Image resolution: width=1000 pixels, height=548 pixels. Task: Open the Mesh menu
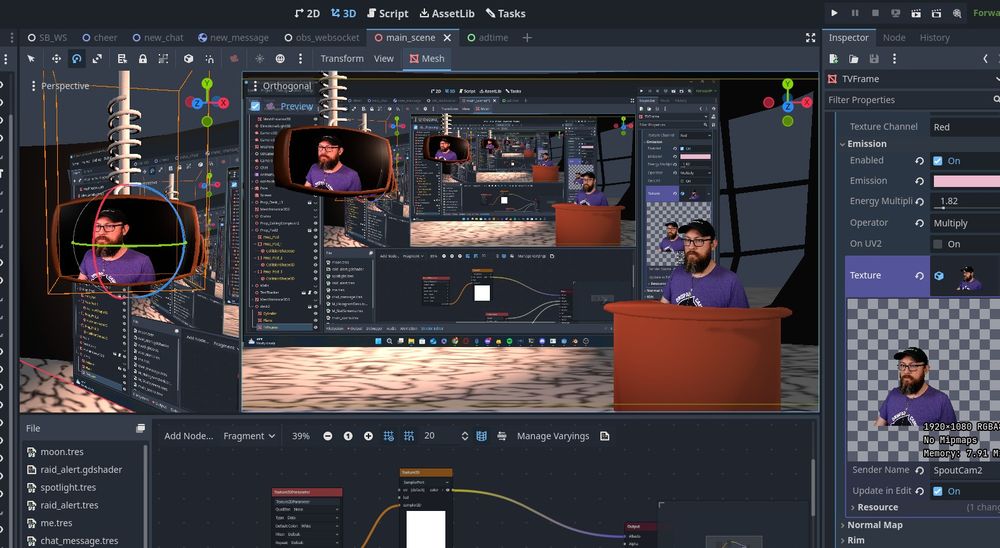(x=427, y=59)
